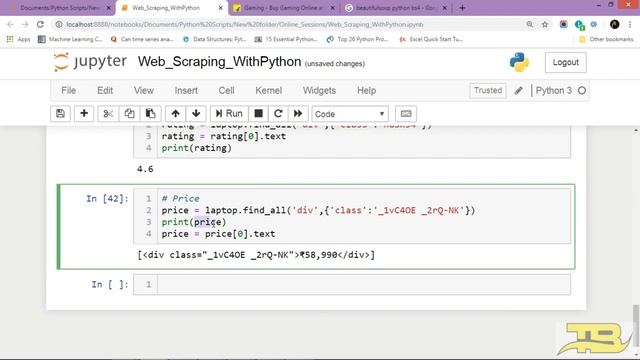Open the Insert menu
This screenshot has width=640, height=360.
pyautogui.click(x=186, y=91)
